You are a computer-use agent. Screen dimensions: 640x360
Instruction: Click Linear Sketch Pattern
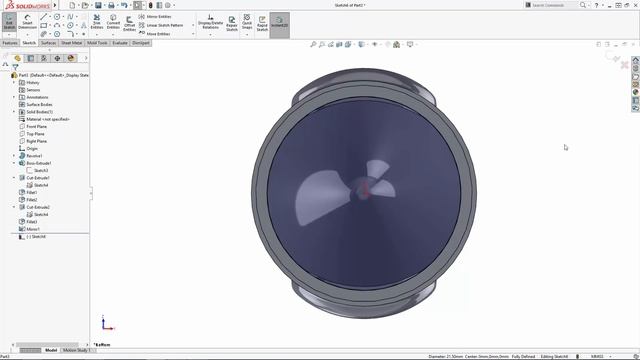coord(161,25)
